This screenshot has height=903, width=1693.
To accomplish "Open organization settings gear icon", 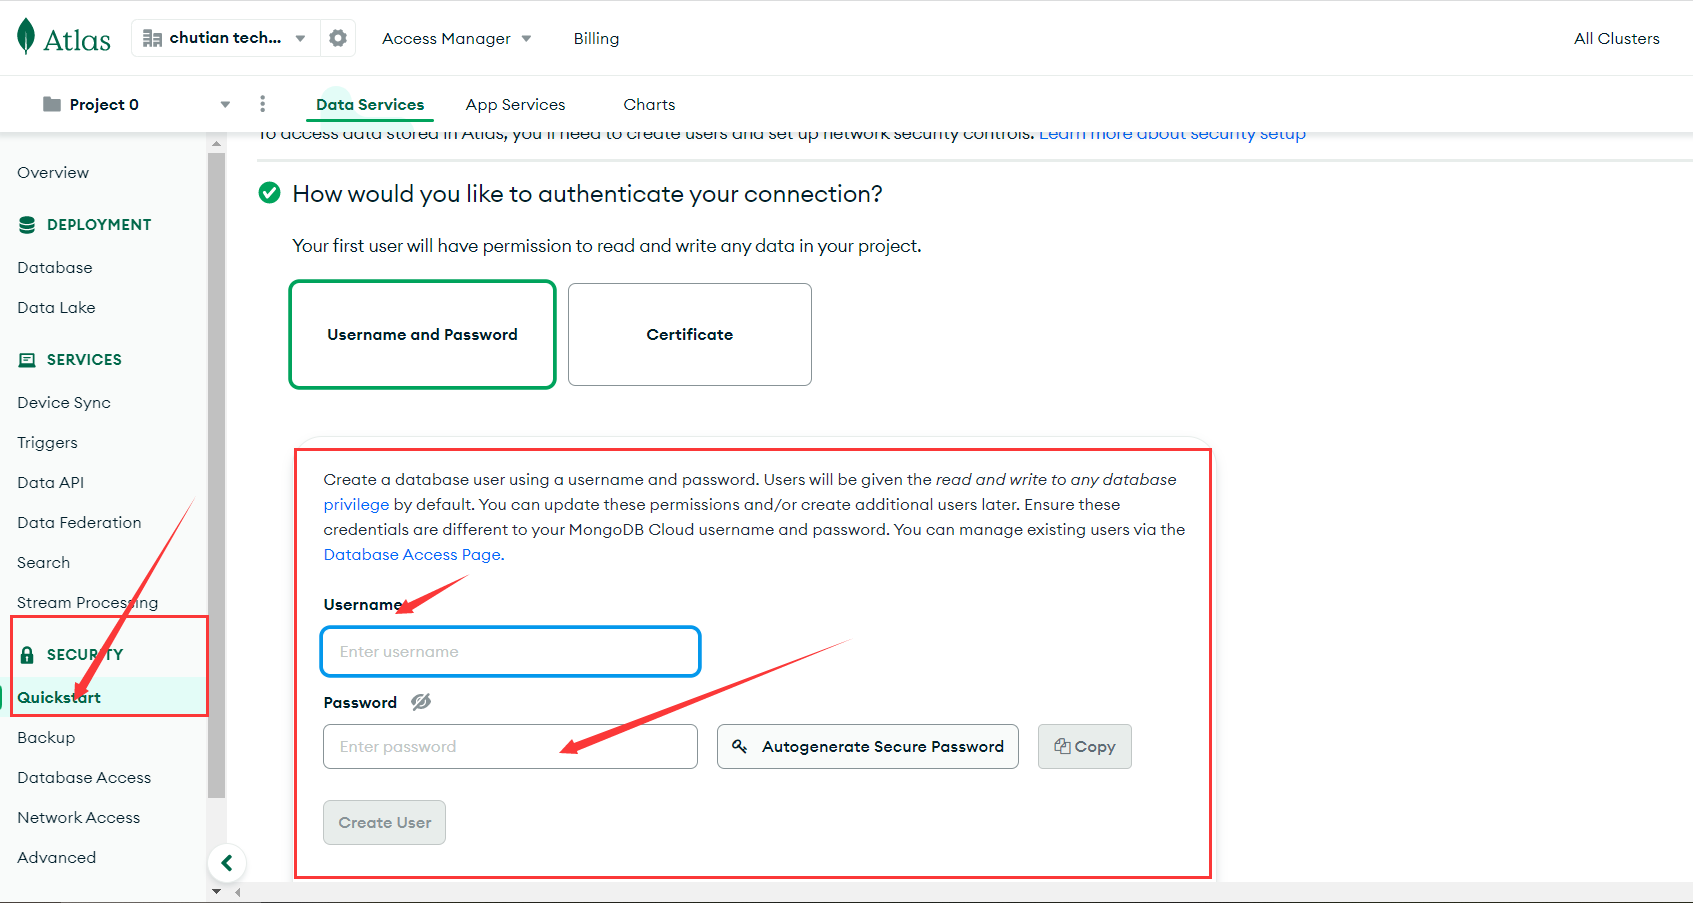I will point(338,38).
